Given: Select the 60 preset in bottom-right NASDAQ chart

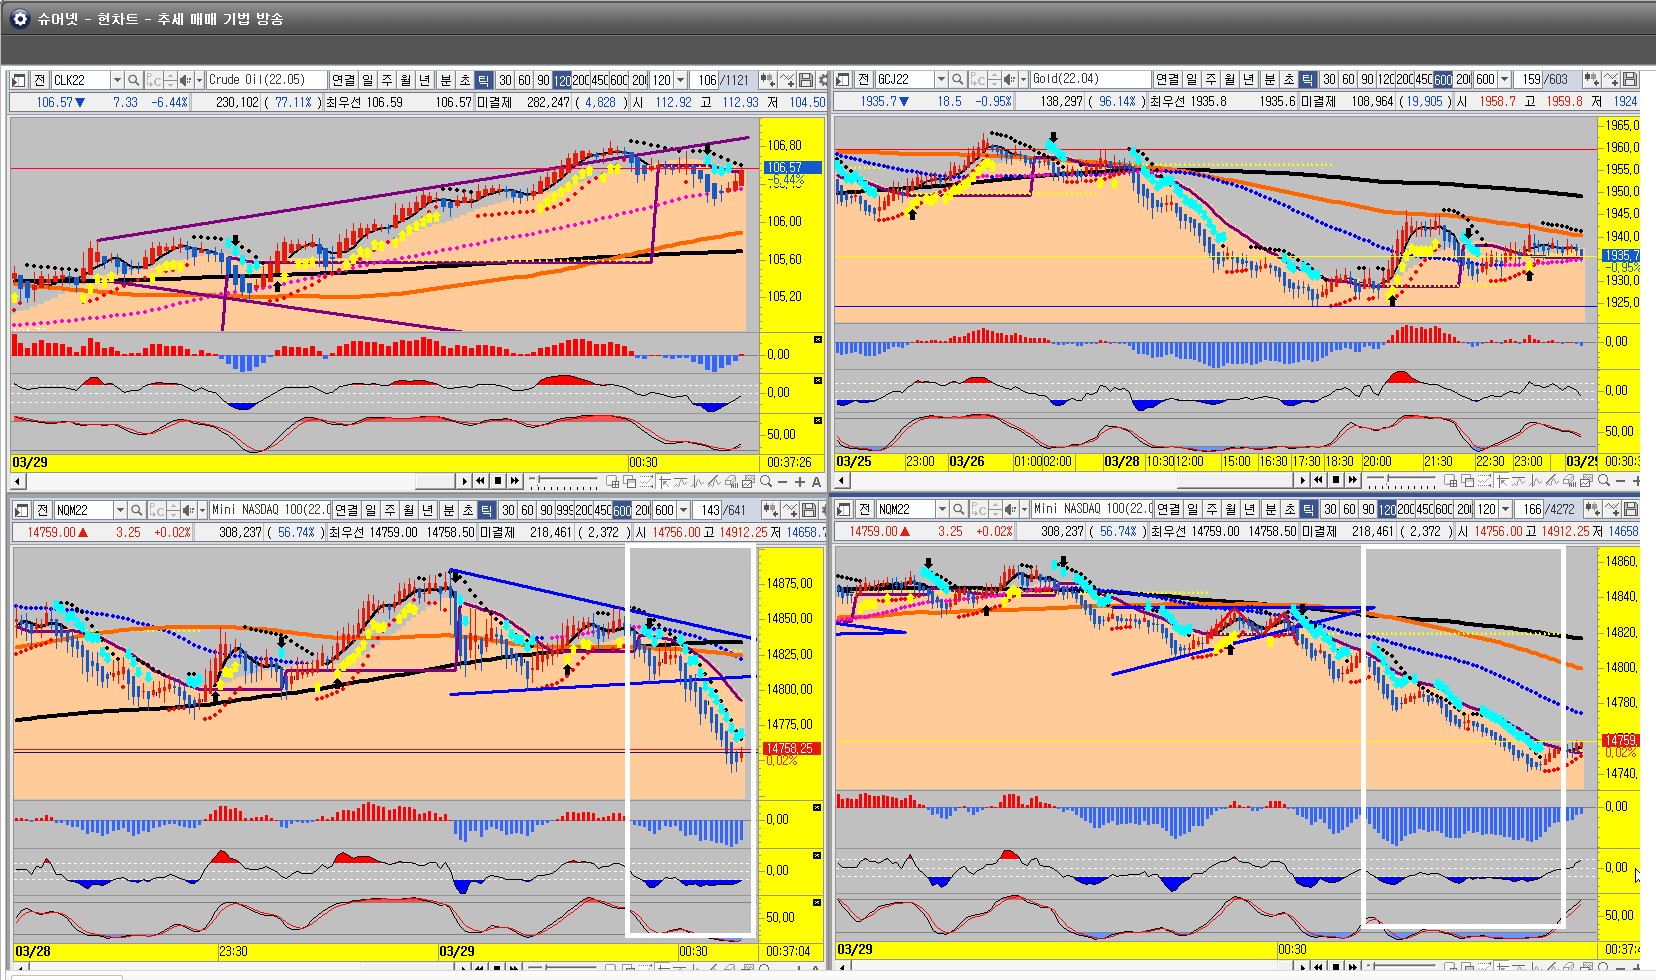Looking at the screenshot, I should (x=1349, y=509).
